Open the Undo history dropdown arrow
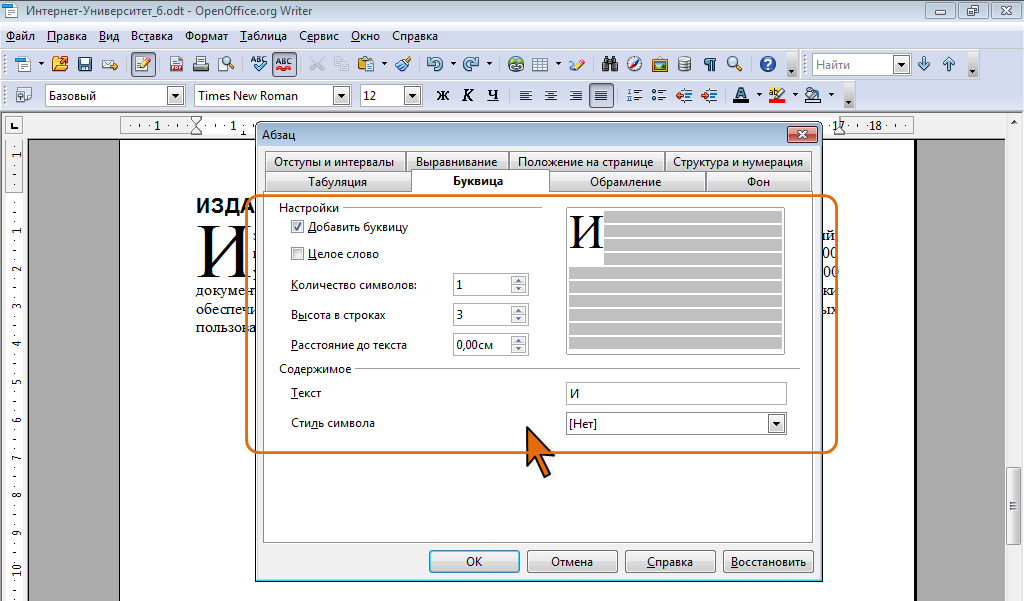Screen dimensions: 1024x601 [x=453, y=64]
